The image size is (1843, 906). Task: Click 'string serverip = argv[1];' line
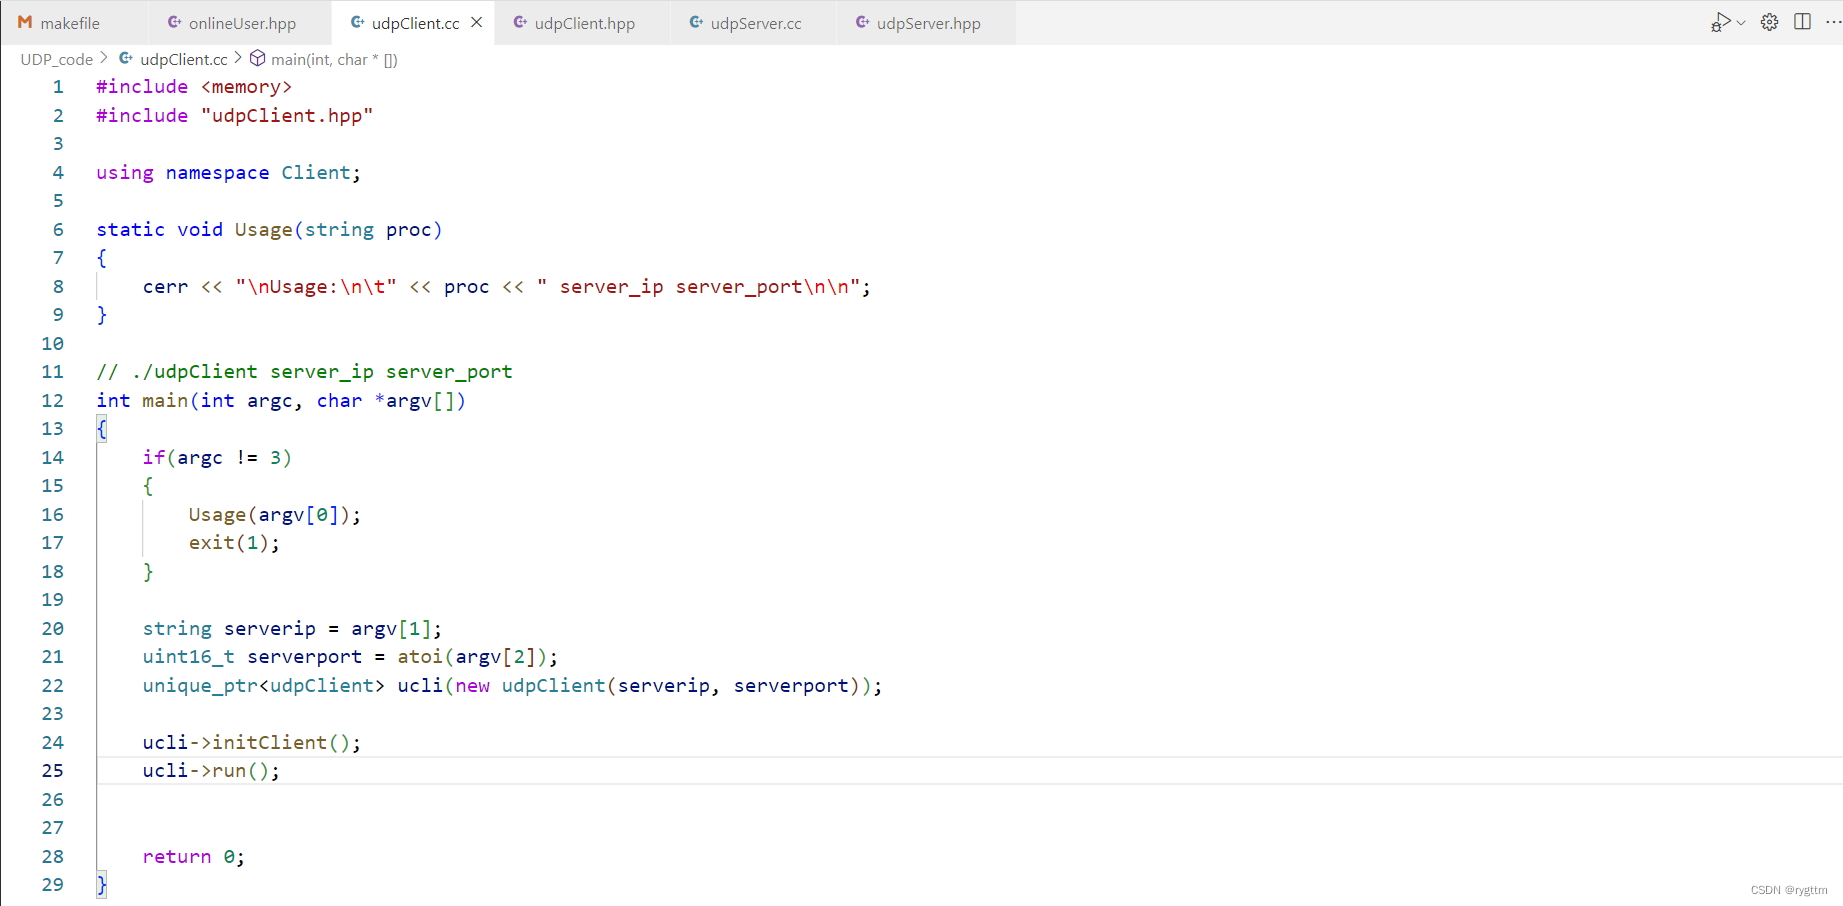pos(292,629)
